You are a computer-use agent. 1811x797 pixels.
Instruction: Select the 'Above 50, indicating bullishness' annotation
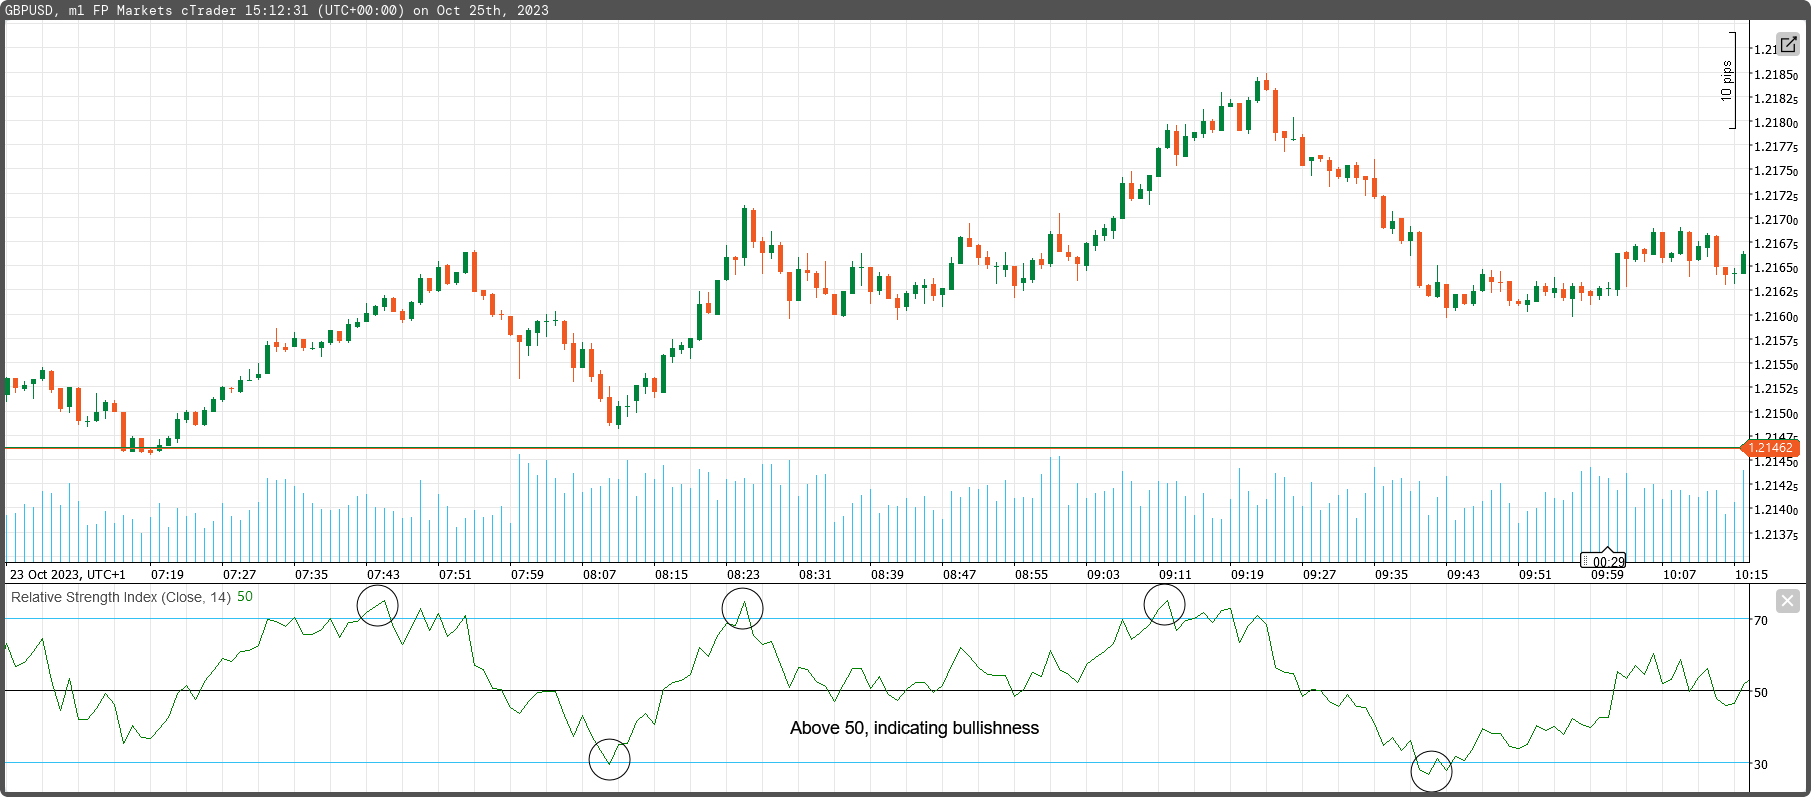[x=914, y=728]
